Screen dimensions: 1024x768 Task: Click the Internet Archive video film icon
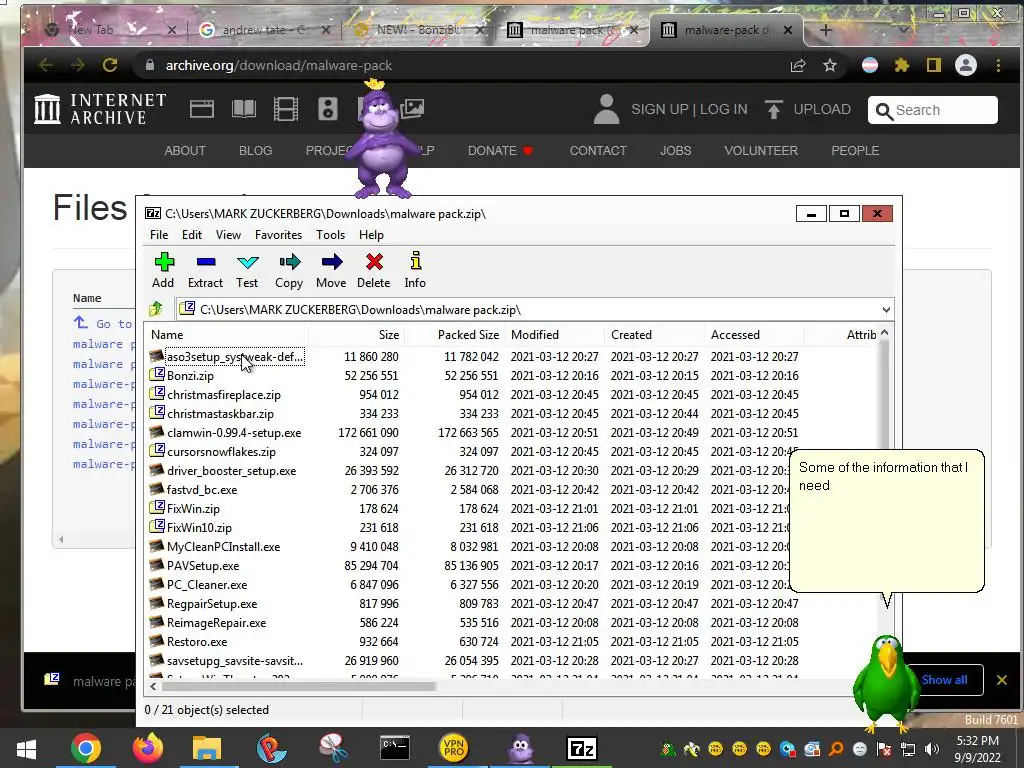tap(285, 109)
